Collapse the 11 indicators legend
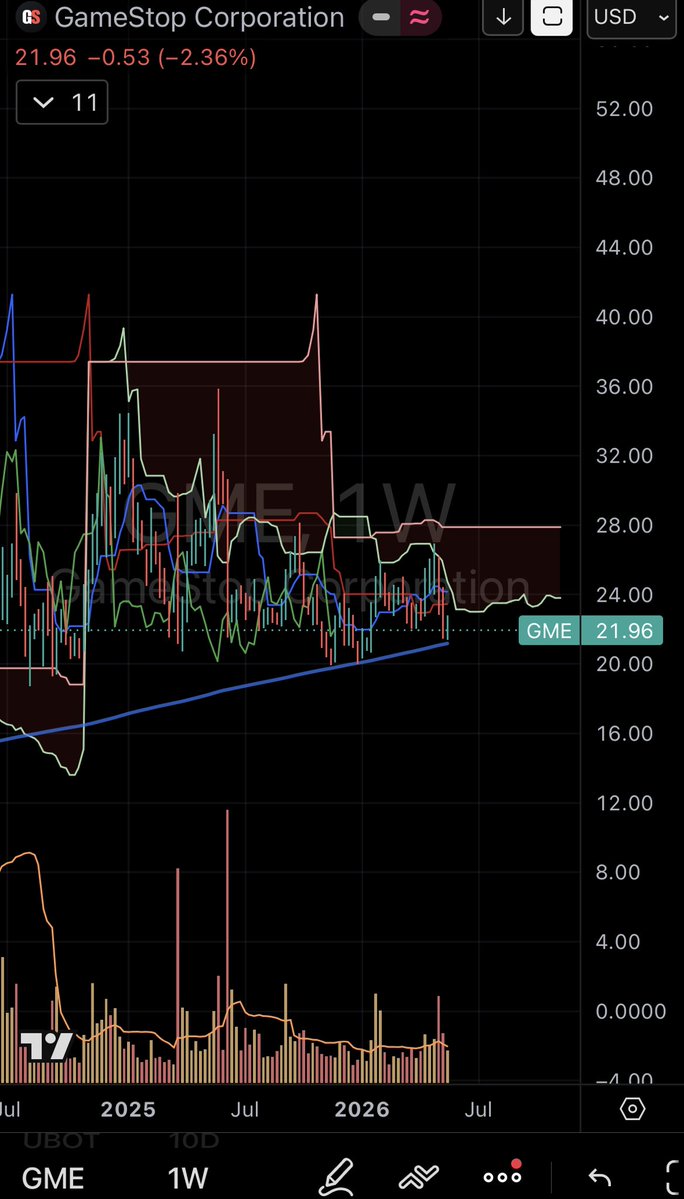The height and width of the screenshot is (1199, 684). click(x=62, y=102)
